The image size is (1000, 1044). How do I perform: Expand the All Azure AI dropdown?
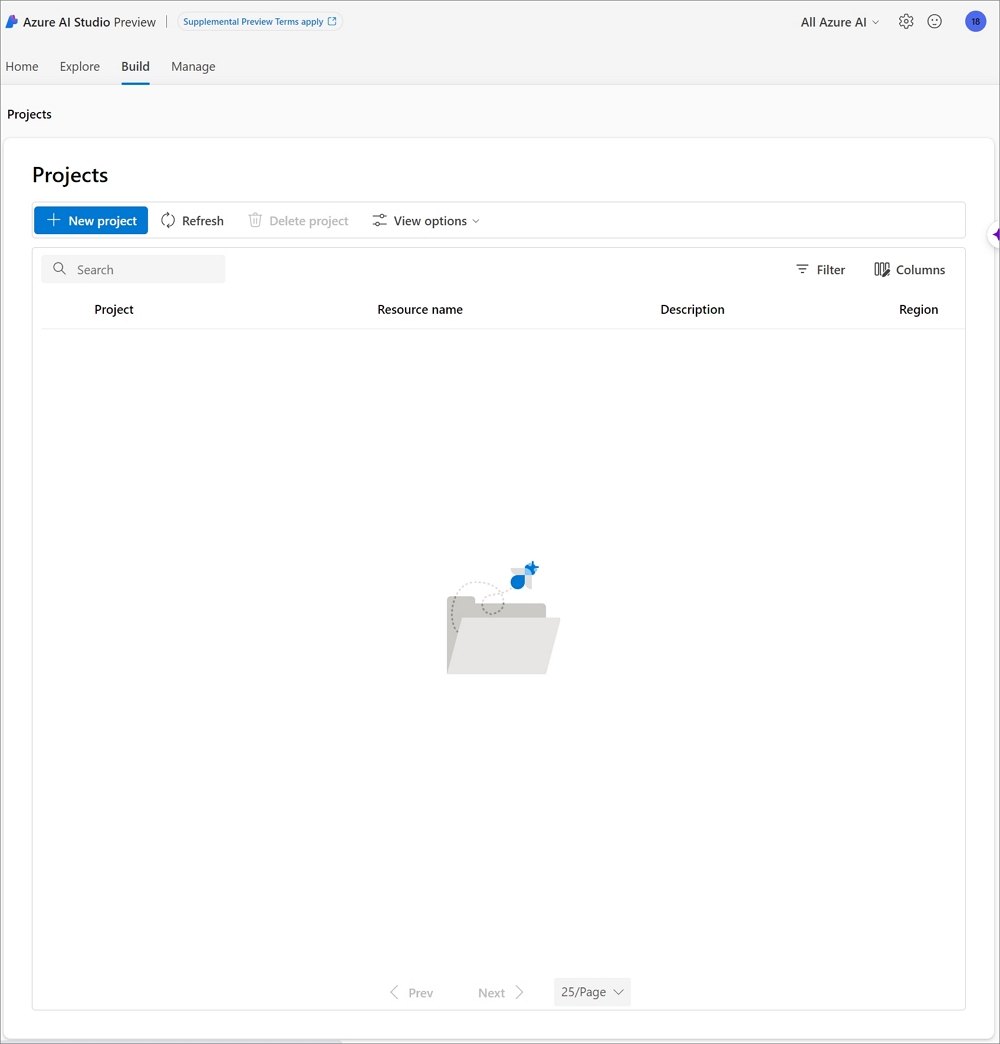click(840, 22)
